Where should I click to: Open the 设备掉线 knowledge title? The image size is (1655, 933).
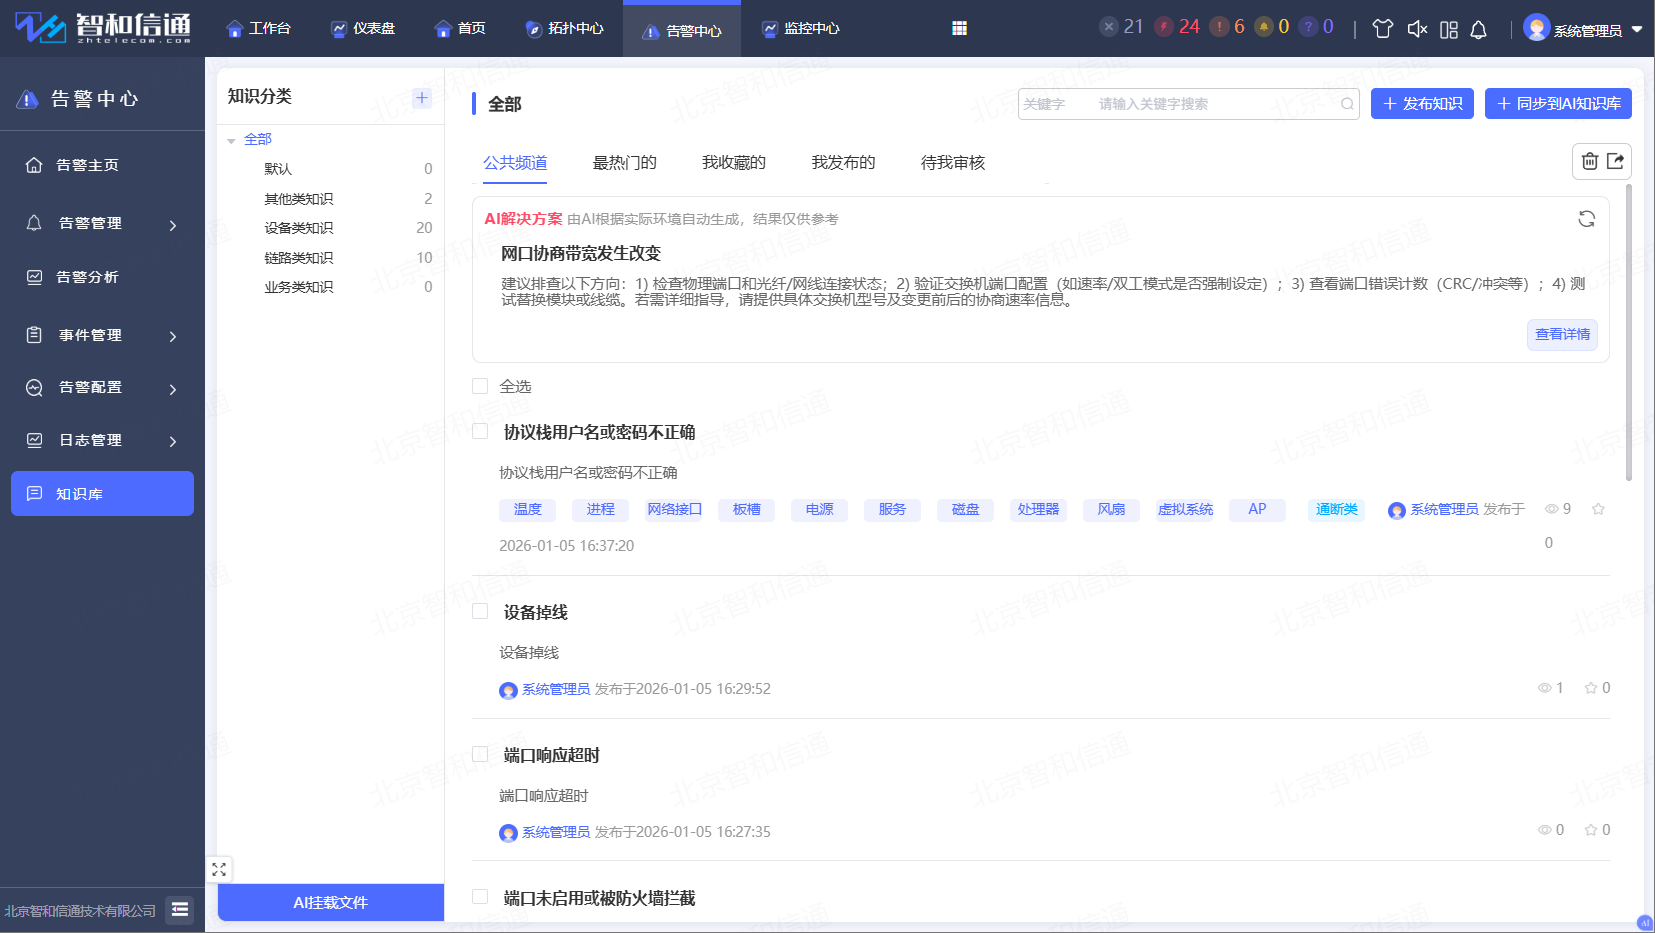click(536, 612)
